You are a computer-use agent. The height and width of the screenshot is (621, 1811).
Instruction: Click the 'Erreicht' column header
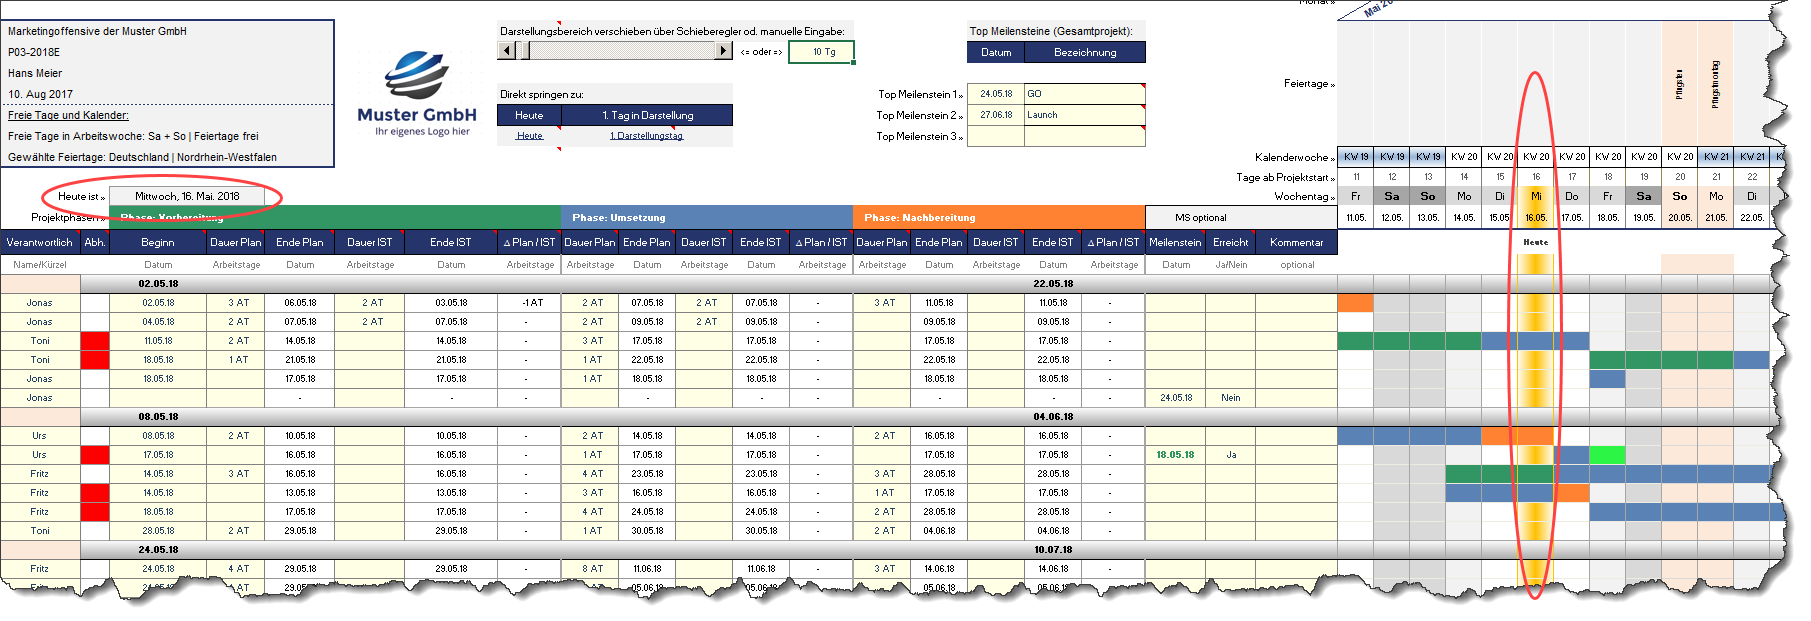pos(1230,242)
